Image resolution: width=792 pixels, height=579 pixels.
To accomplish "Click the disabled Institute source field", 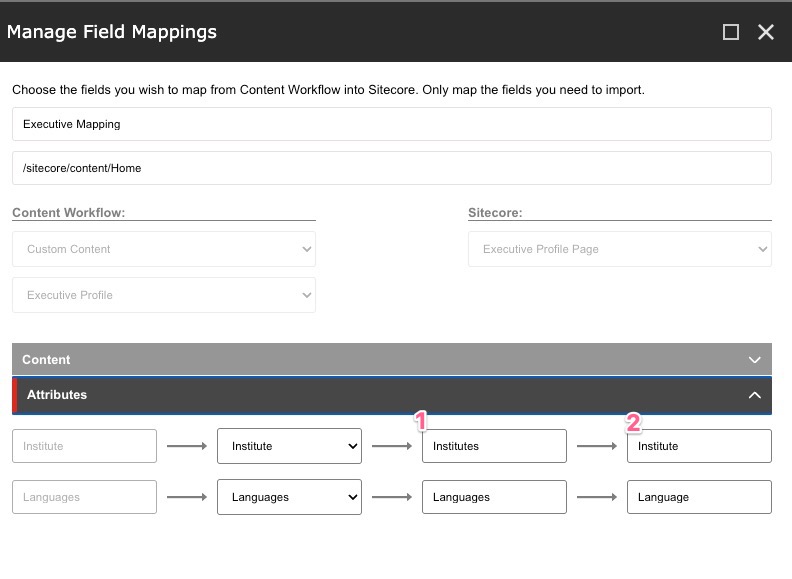I will click(x=84, y=446).
